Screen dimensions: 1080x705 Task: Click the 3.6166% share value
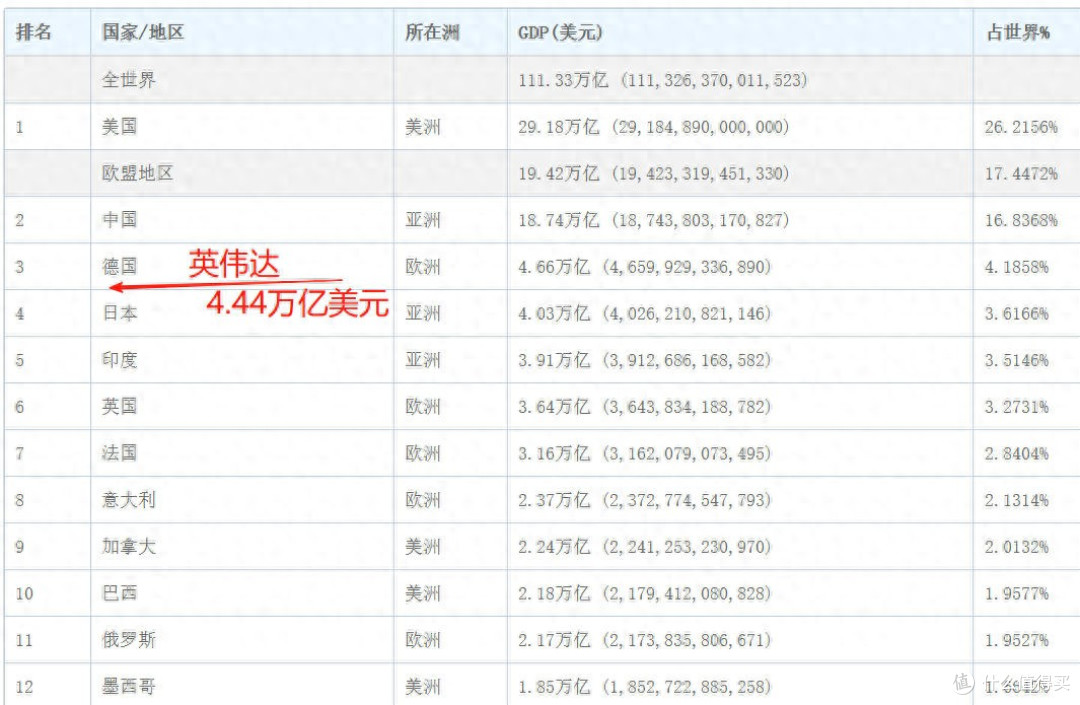tap(1017, 314)
